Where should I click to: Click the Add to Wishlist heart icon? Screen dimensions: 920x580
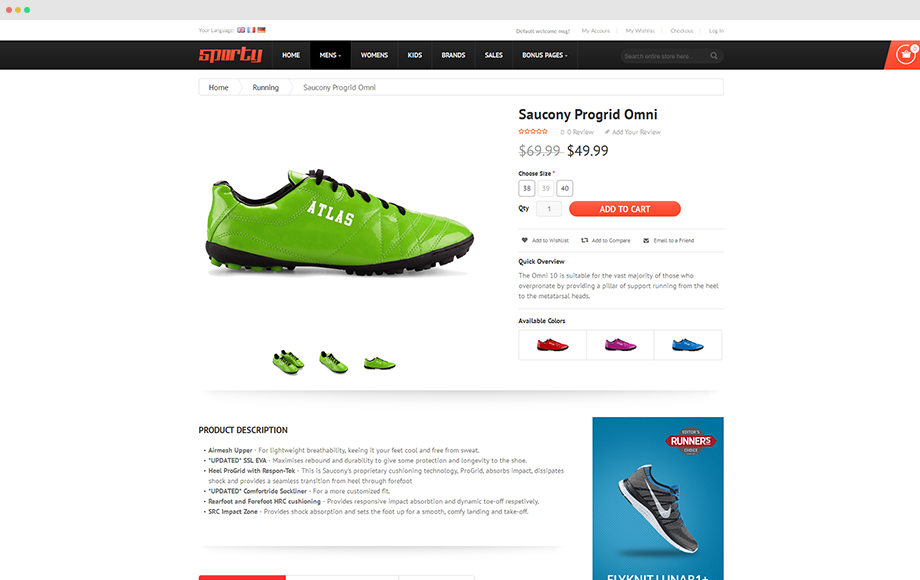pyautogui.click(x=525, y=240)
